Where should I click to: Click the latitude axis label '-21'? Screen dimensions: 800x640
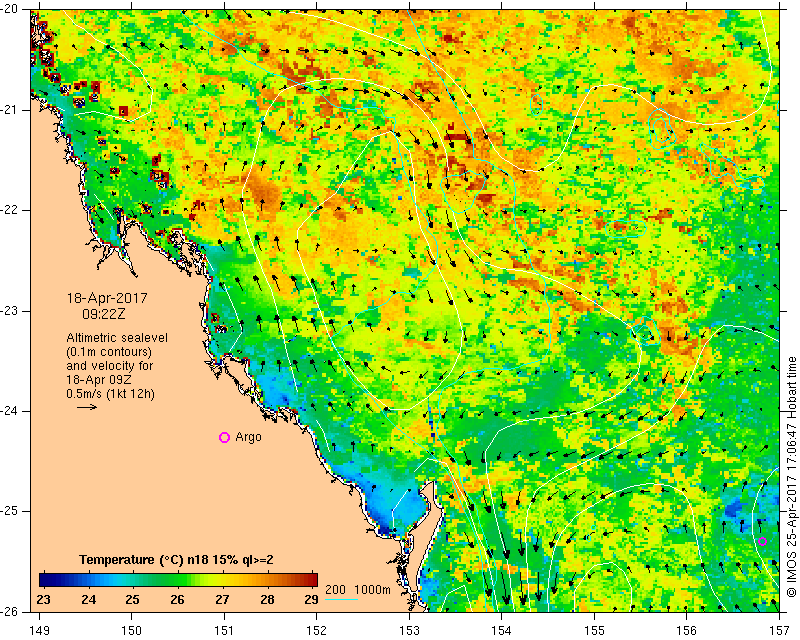[9, 110]
